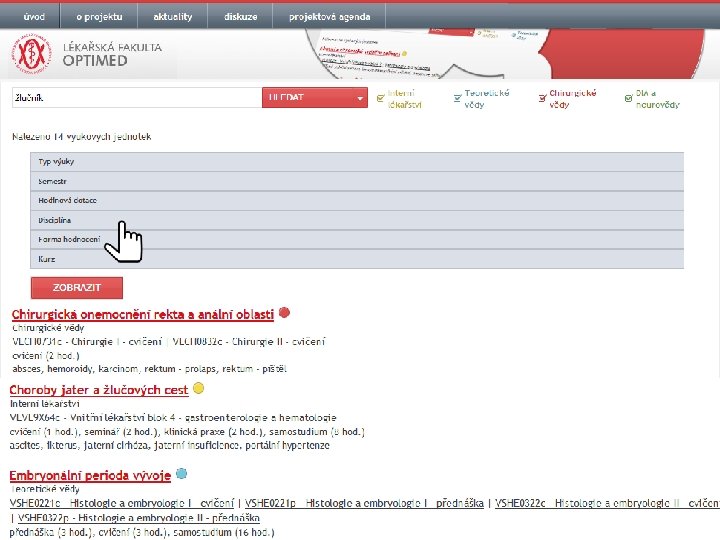Toggle the Chirurgické vědy checkbox
This screenshot has width=720, height=540.
(542, 98)
